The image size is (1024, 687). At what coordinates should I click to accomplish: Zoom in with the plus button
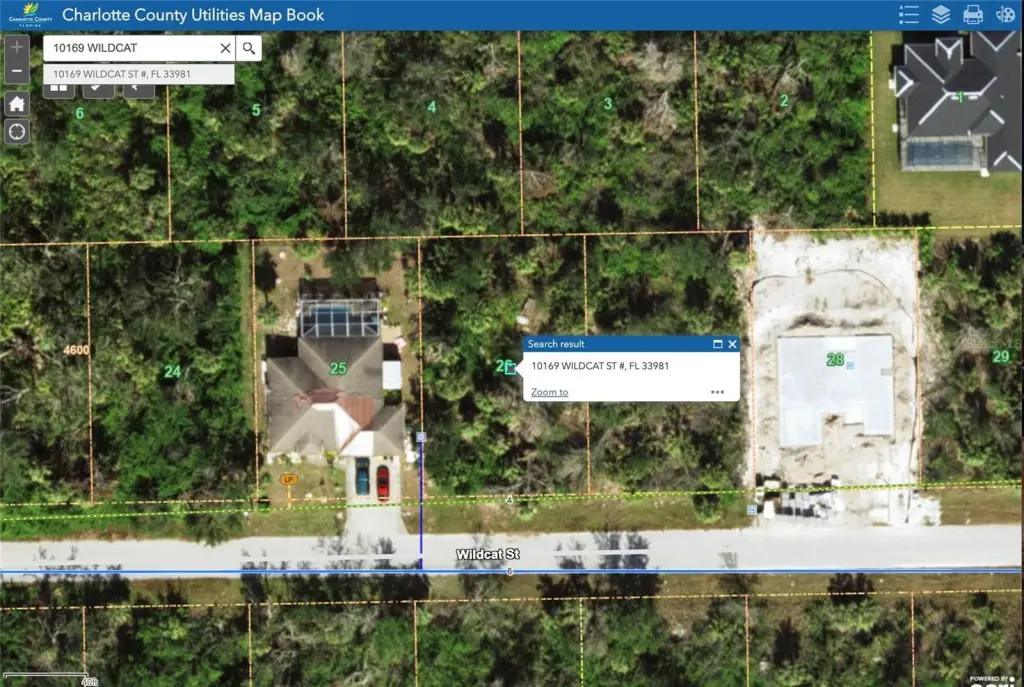[x=17, y=47]
